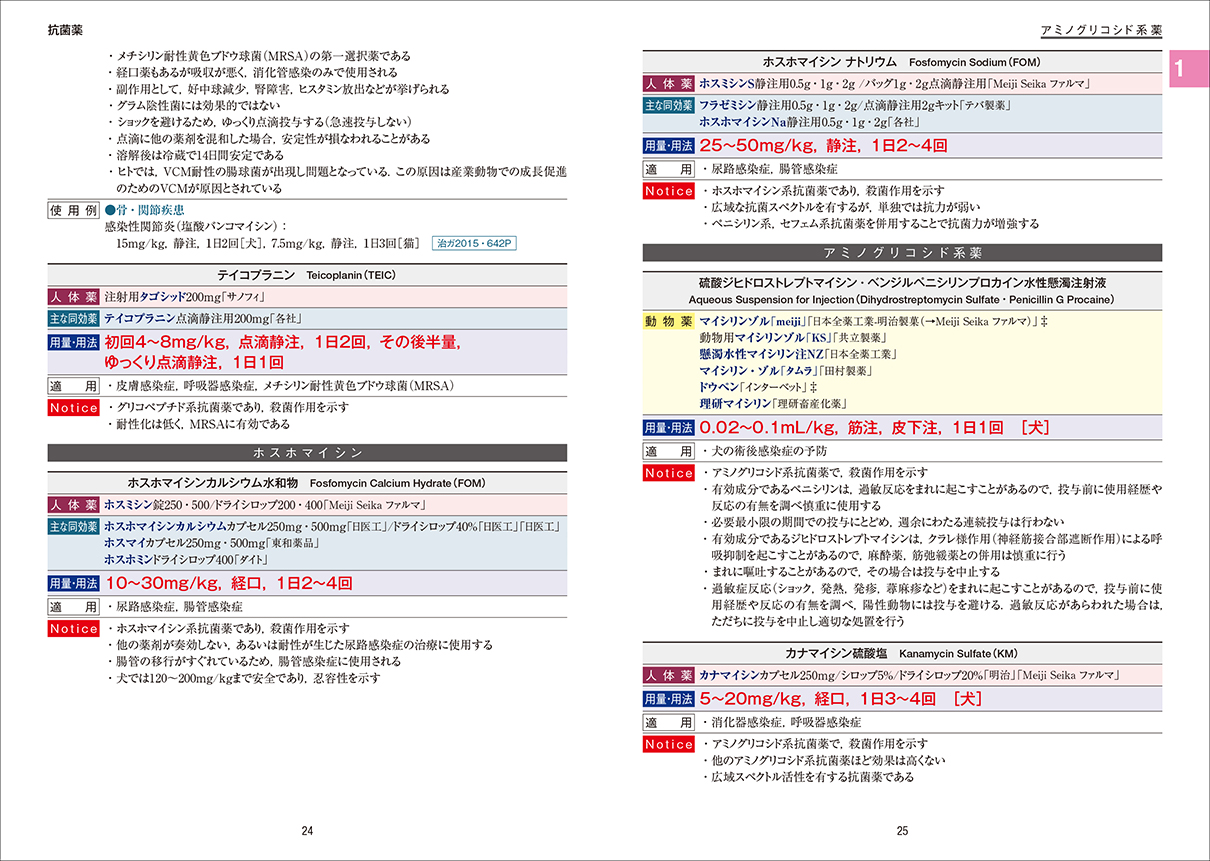Select the reference box "治ガ2015・642P"
This screenshot has width=1210, height=861.
pos(475,243)
